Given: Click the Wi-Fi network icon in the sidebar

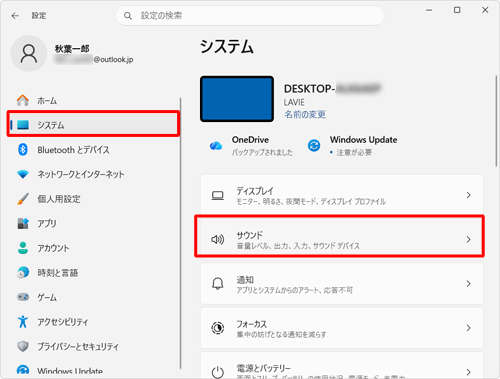Looking at the screenshot, I should pos(23,174).
